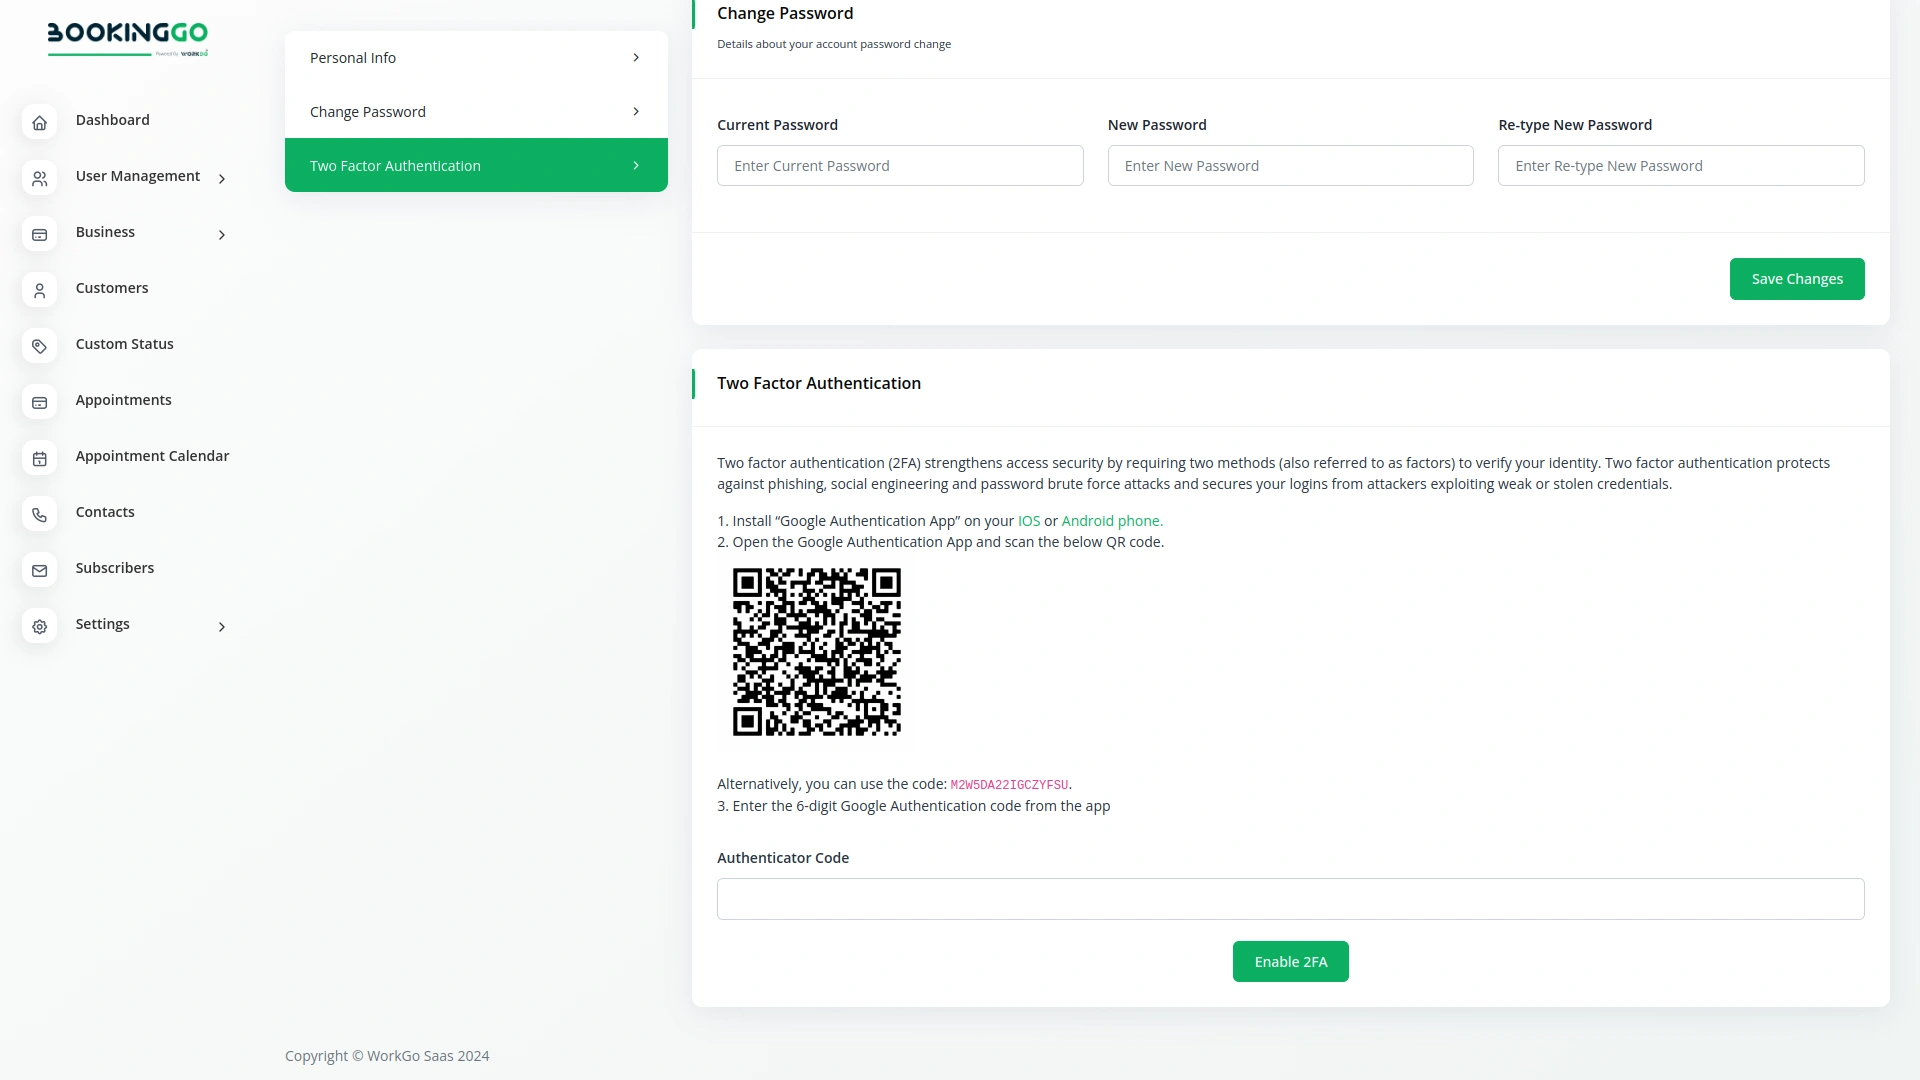This screenshot has width=1920, height=1080.
Task: Open the Android phone link
Action: pos(1111,520)
